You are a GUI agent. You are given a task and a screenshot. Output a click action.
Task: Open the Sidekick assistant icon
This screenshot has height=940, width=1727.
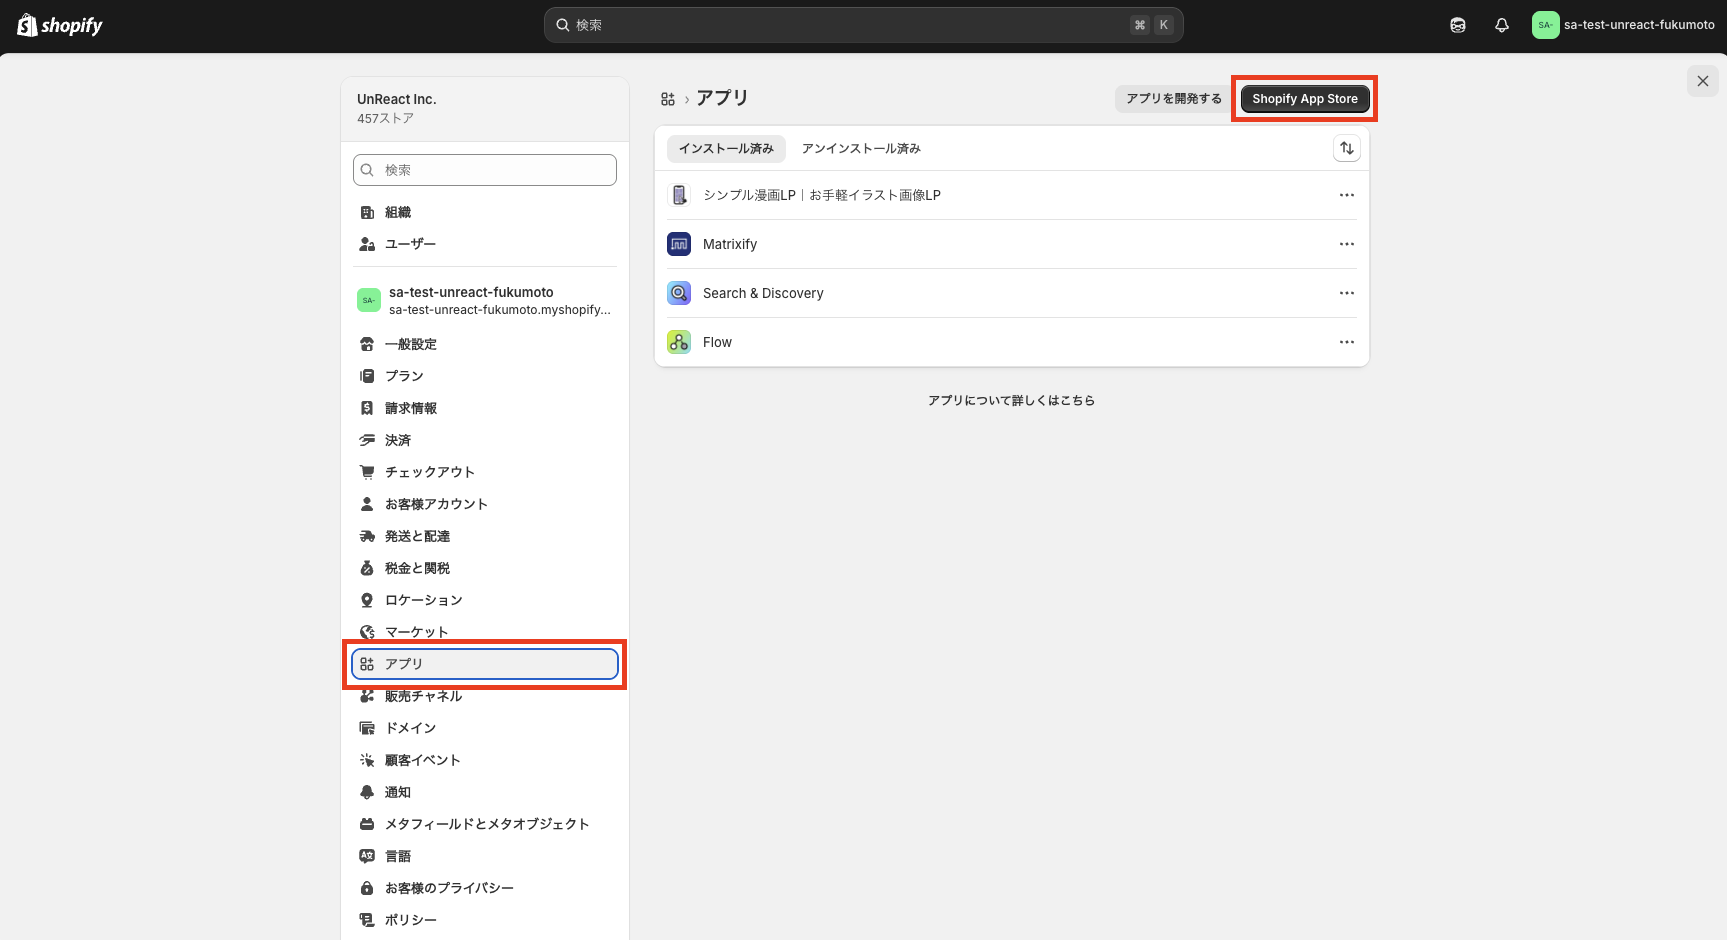click(x=1458, y=25)
